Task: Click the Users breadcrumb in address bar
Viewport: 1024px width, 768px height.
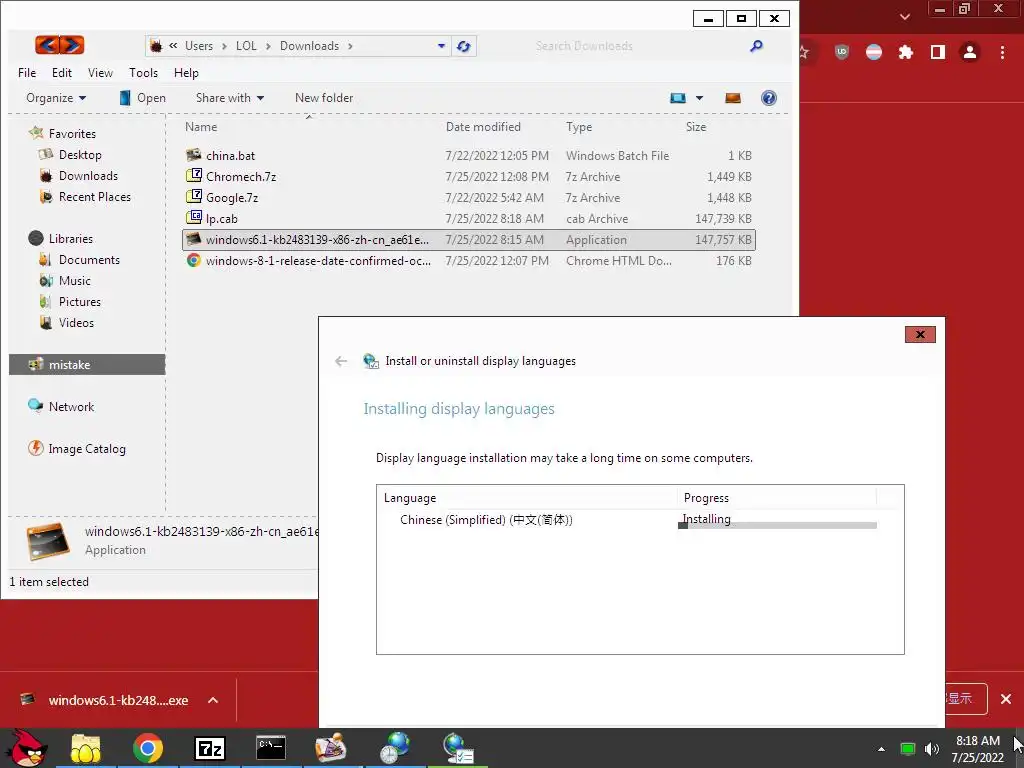Action: pos(199,46)
